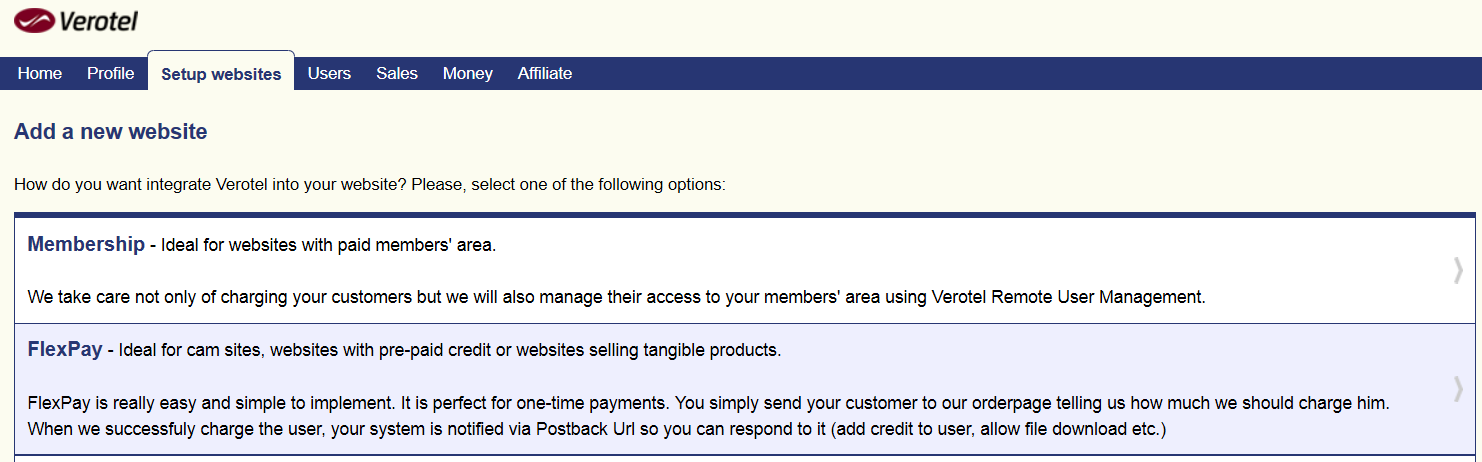
Task: Open the Affiliate tab
Action: 545,73
